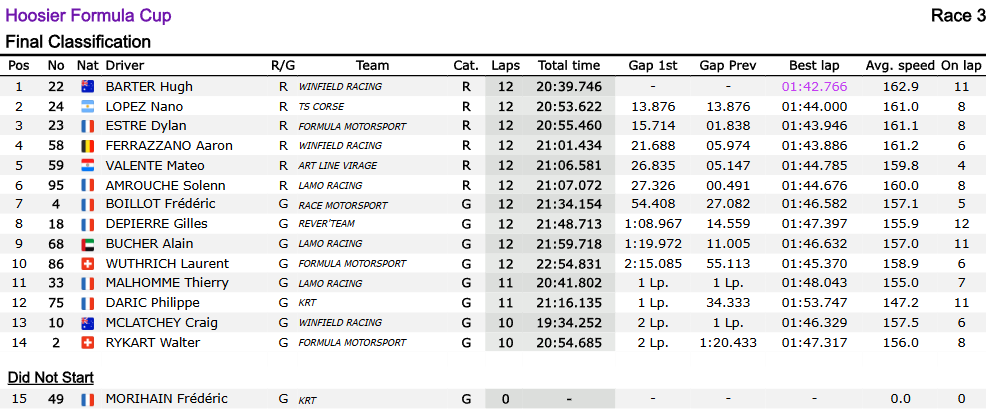Click the Gap 1st column header
The height and width of the screenshot is (410, 986).
(x=653, y=66)
